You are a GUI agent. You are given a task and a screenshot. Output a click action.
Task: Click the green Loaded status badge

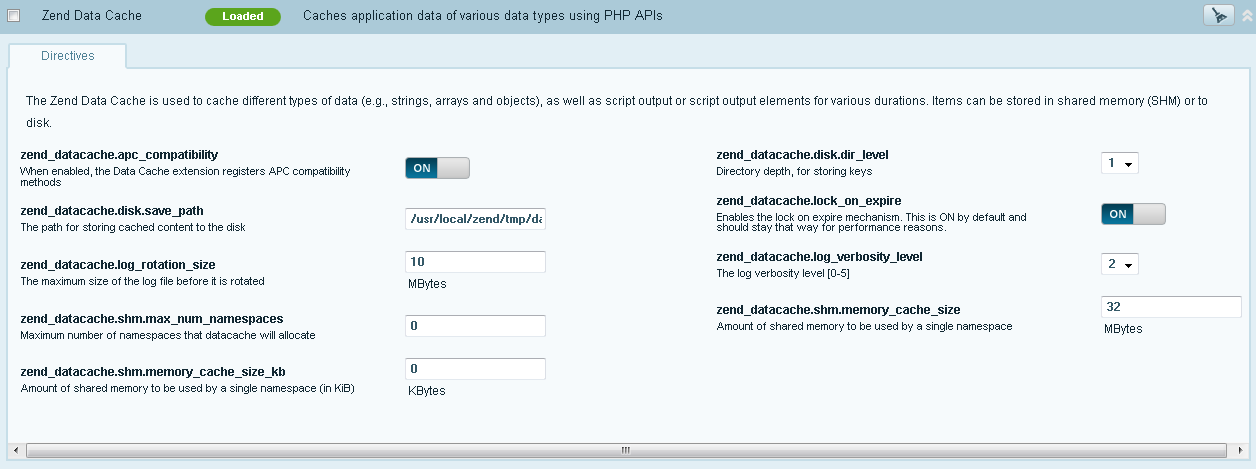242,16
